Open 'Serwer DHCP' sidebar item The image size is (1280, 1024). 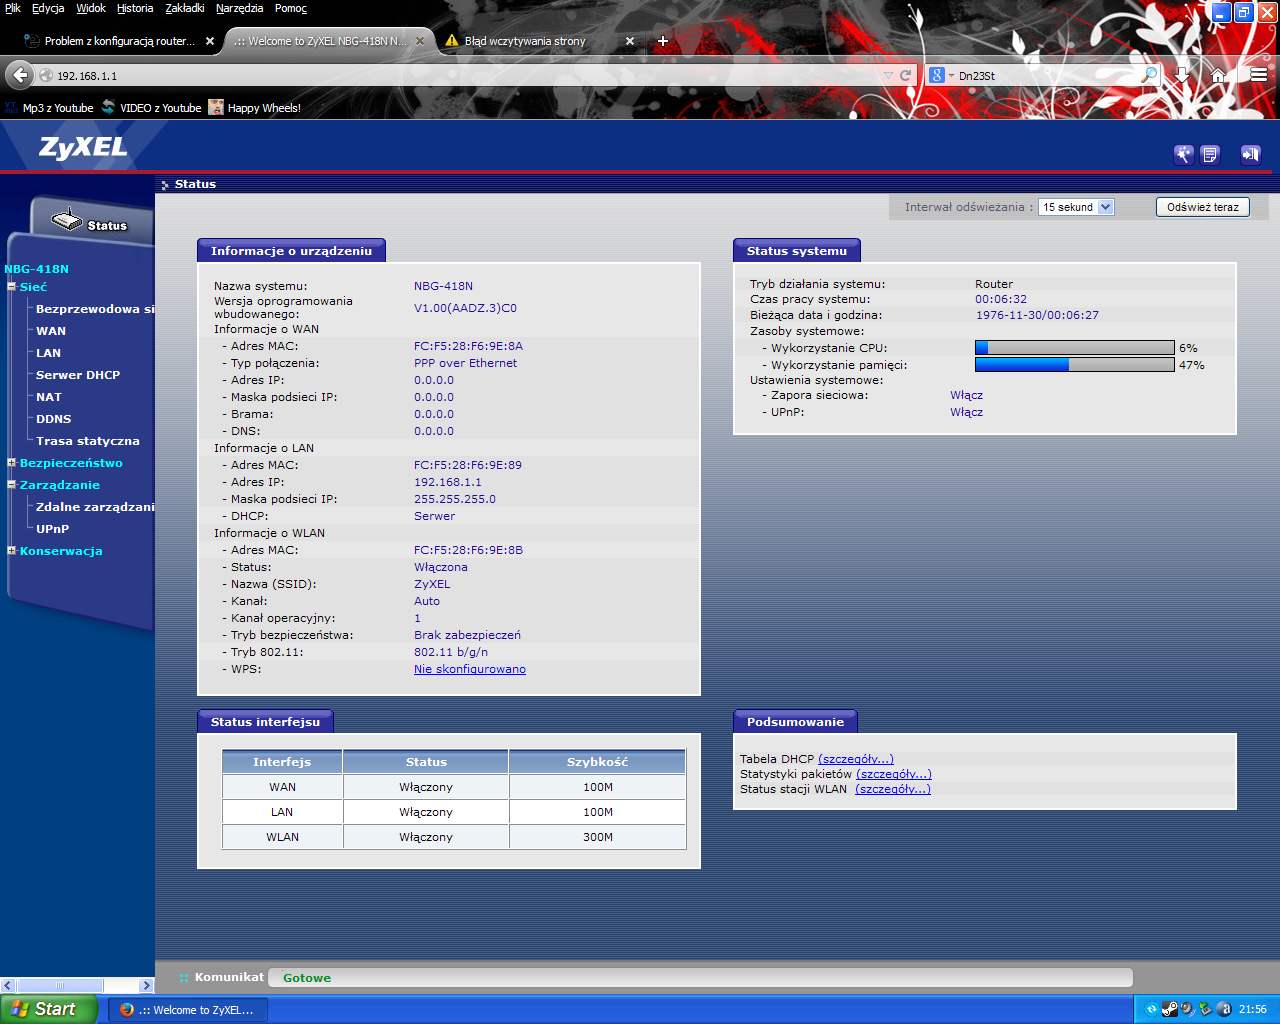click(78, 375)
